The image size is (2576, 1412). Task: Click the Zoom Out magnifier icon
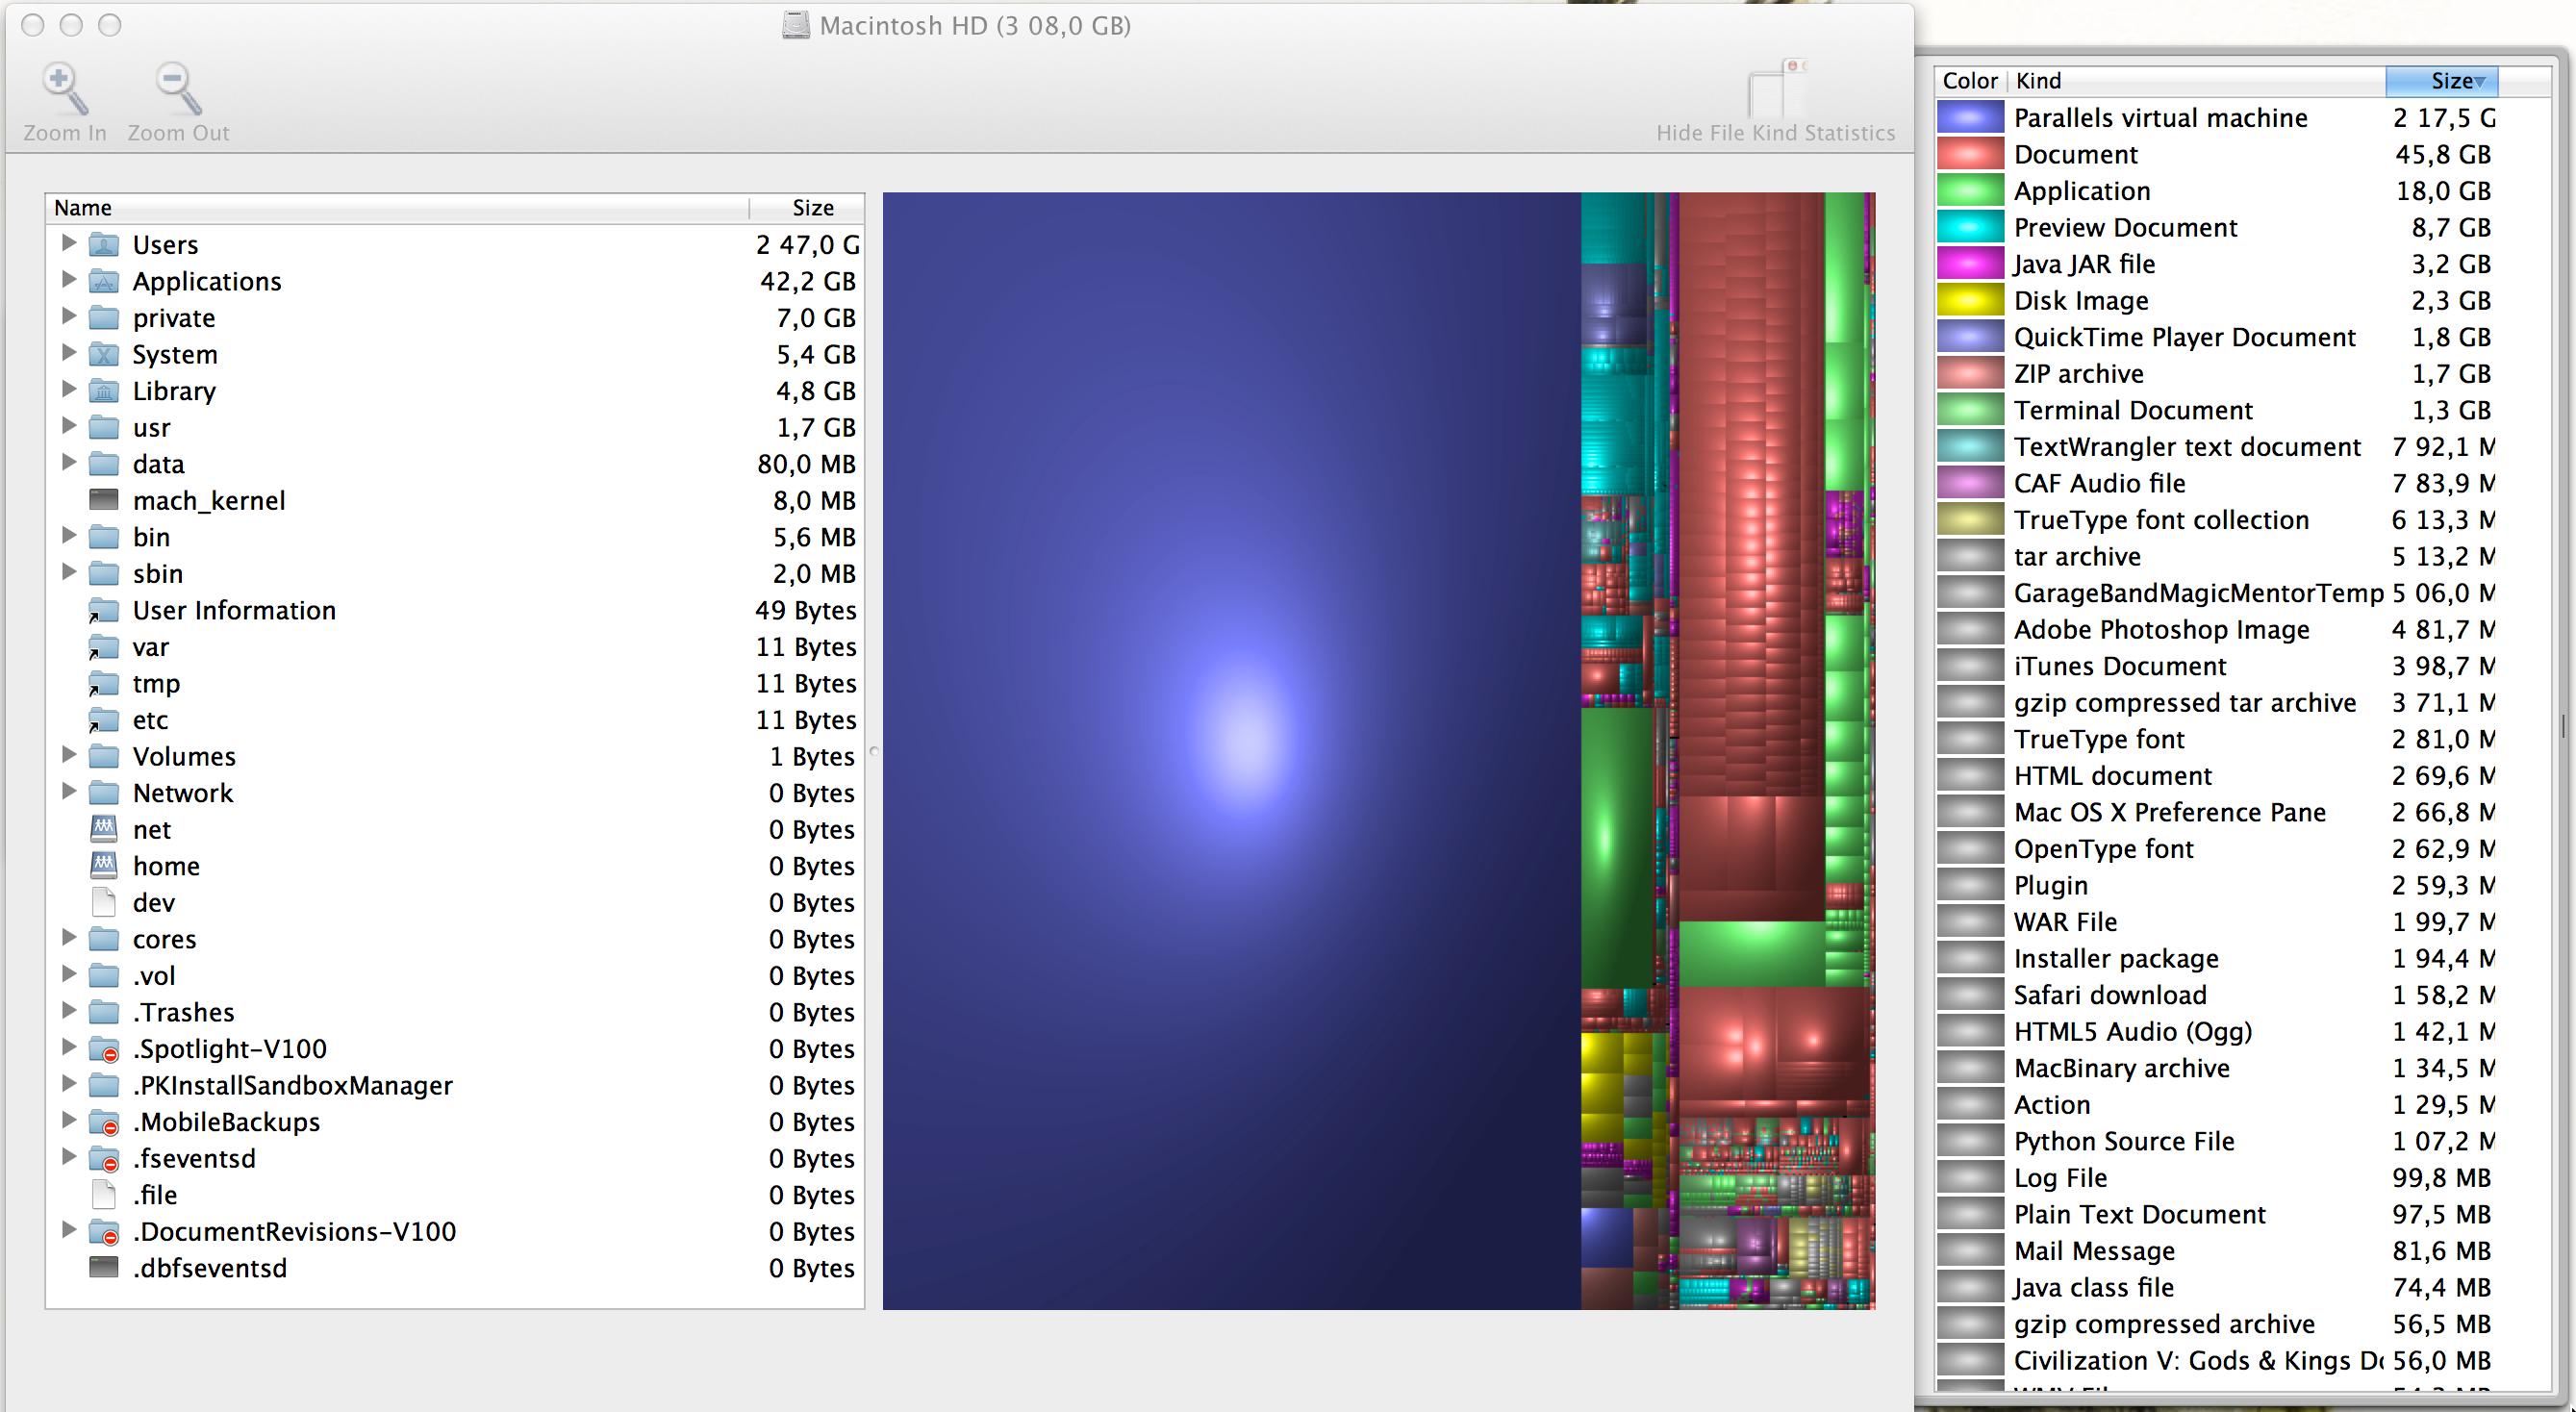[178, 89]
